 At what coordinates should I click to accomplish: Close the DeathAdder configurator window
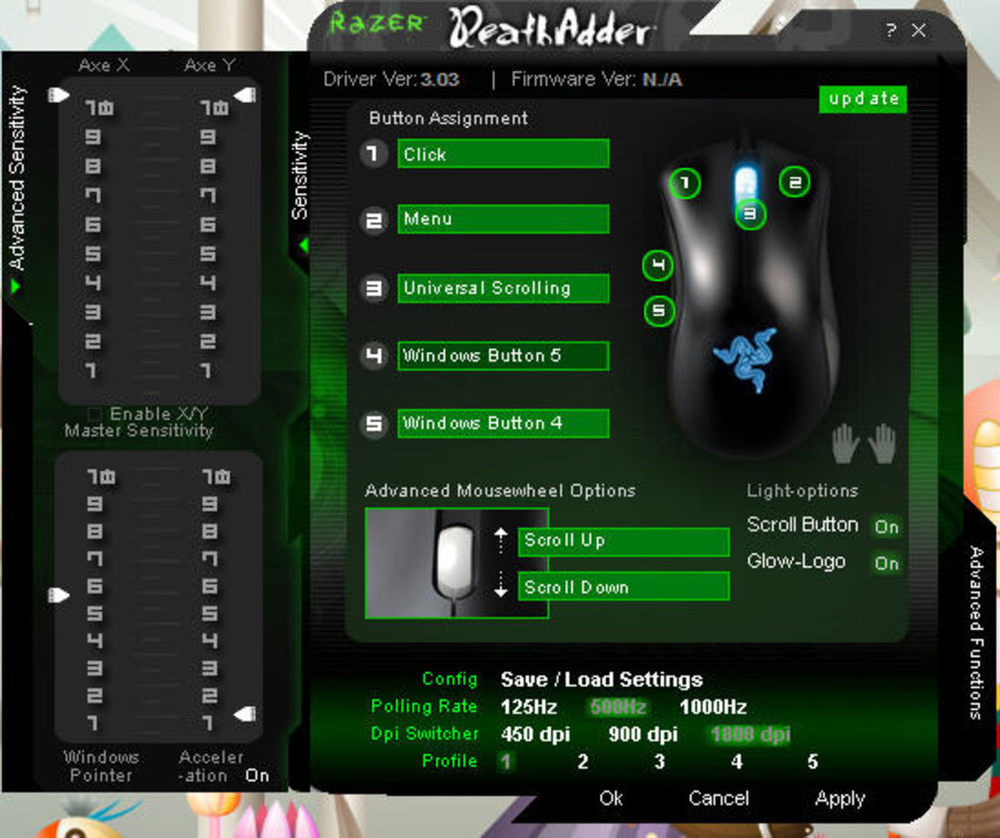coord(919,30)
